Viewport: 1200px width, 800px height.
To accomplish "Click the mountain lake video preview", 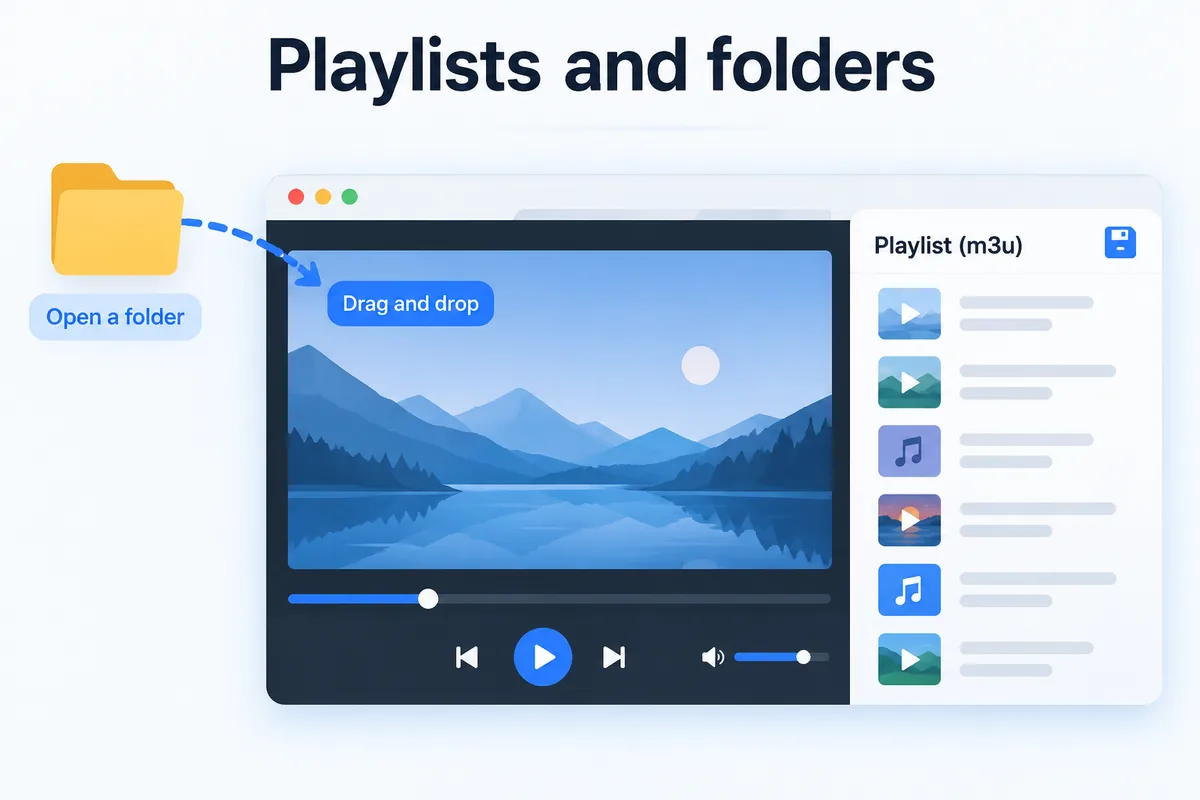I will click(x=560, y=410).
